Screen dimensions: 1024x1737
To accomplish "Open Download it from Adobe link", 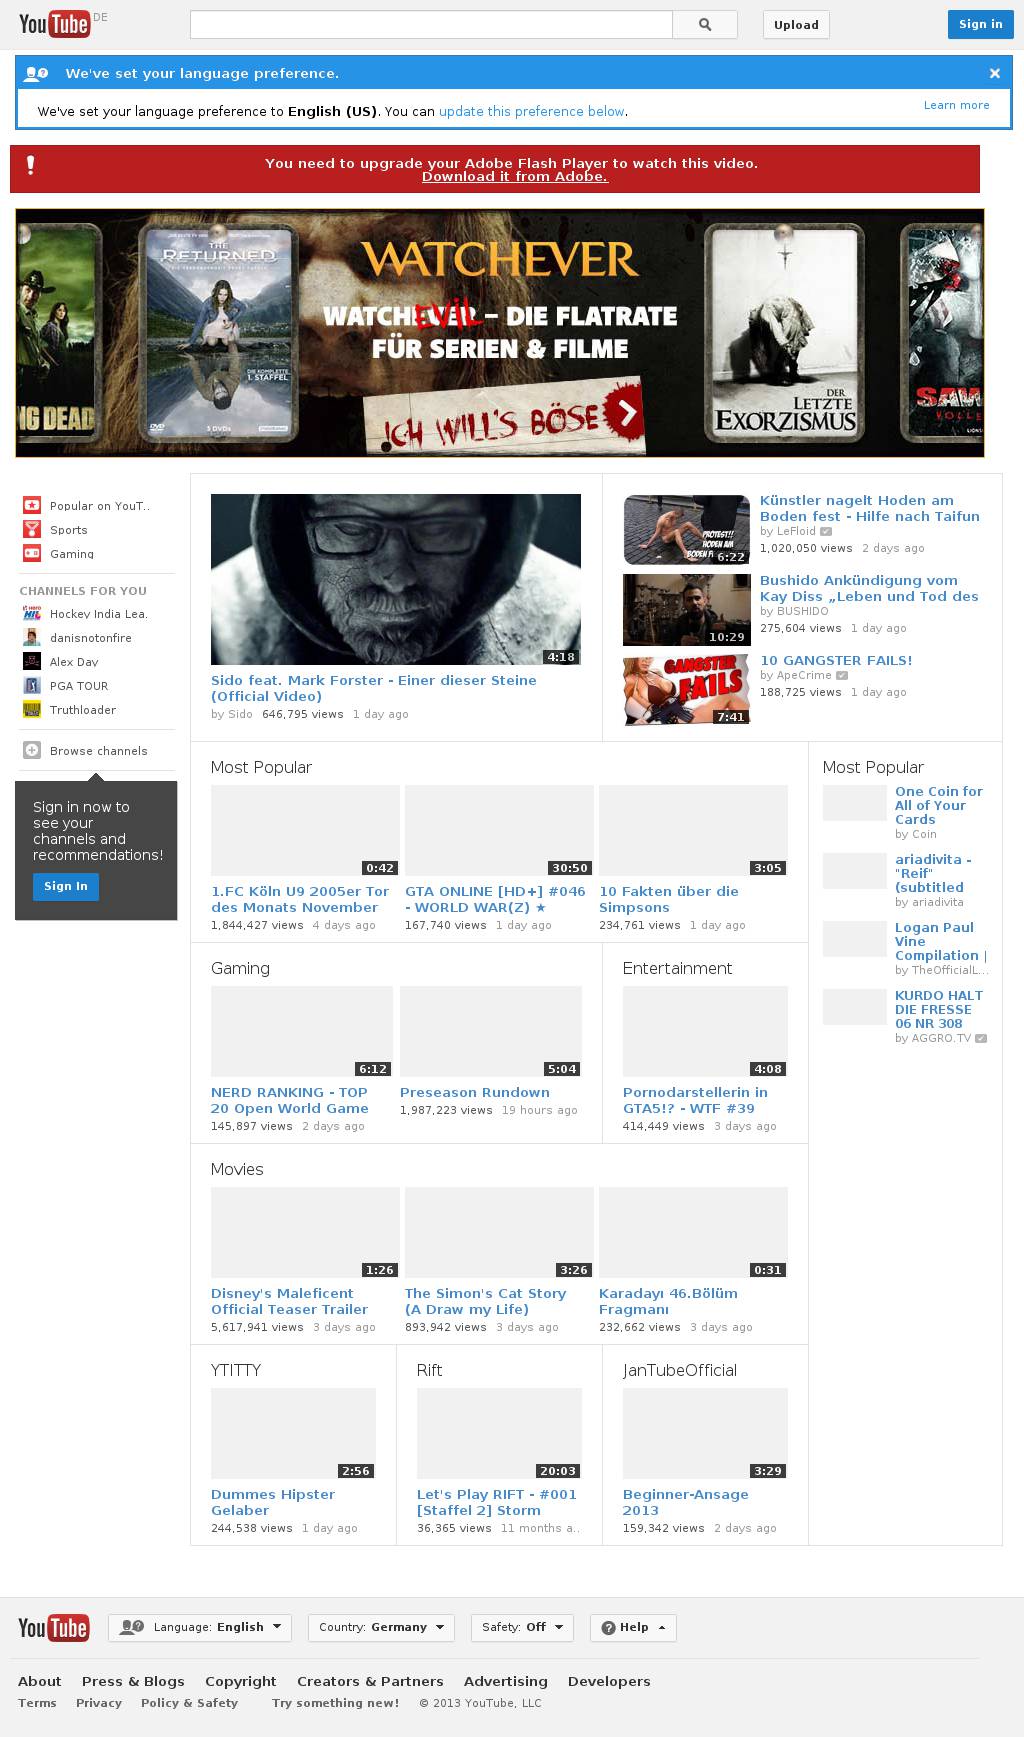I will [x=514, y=177].
